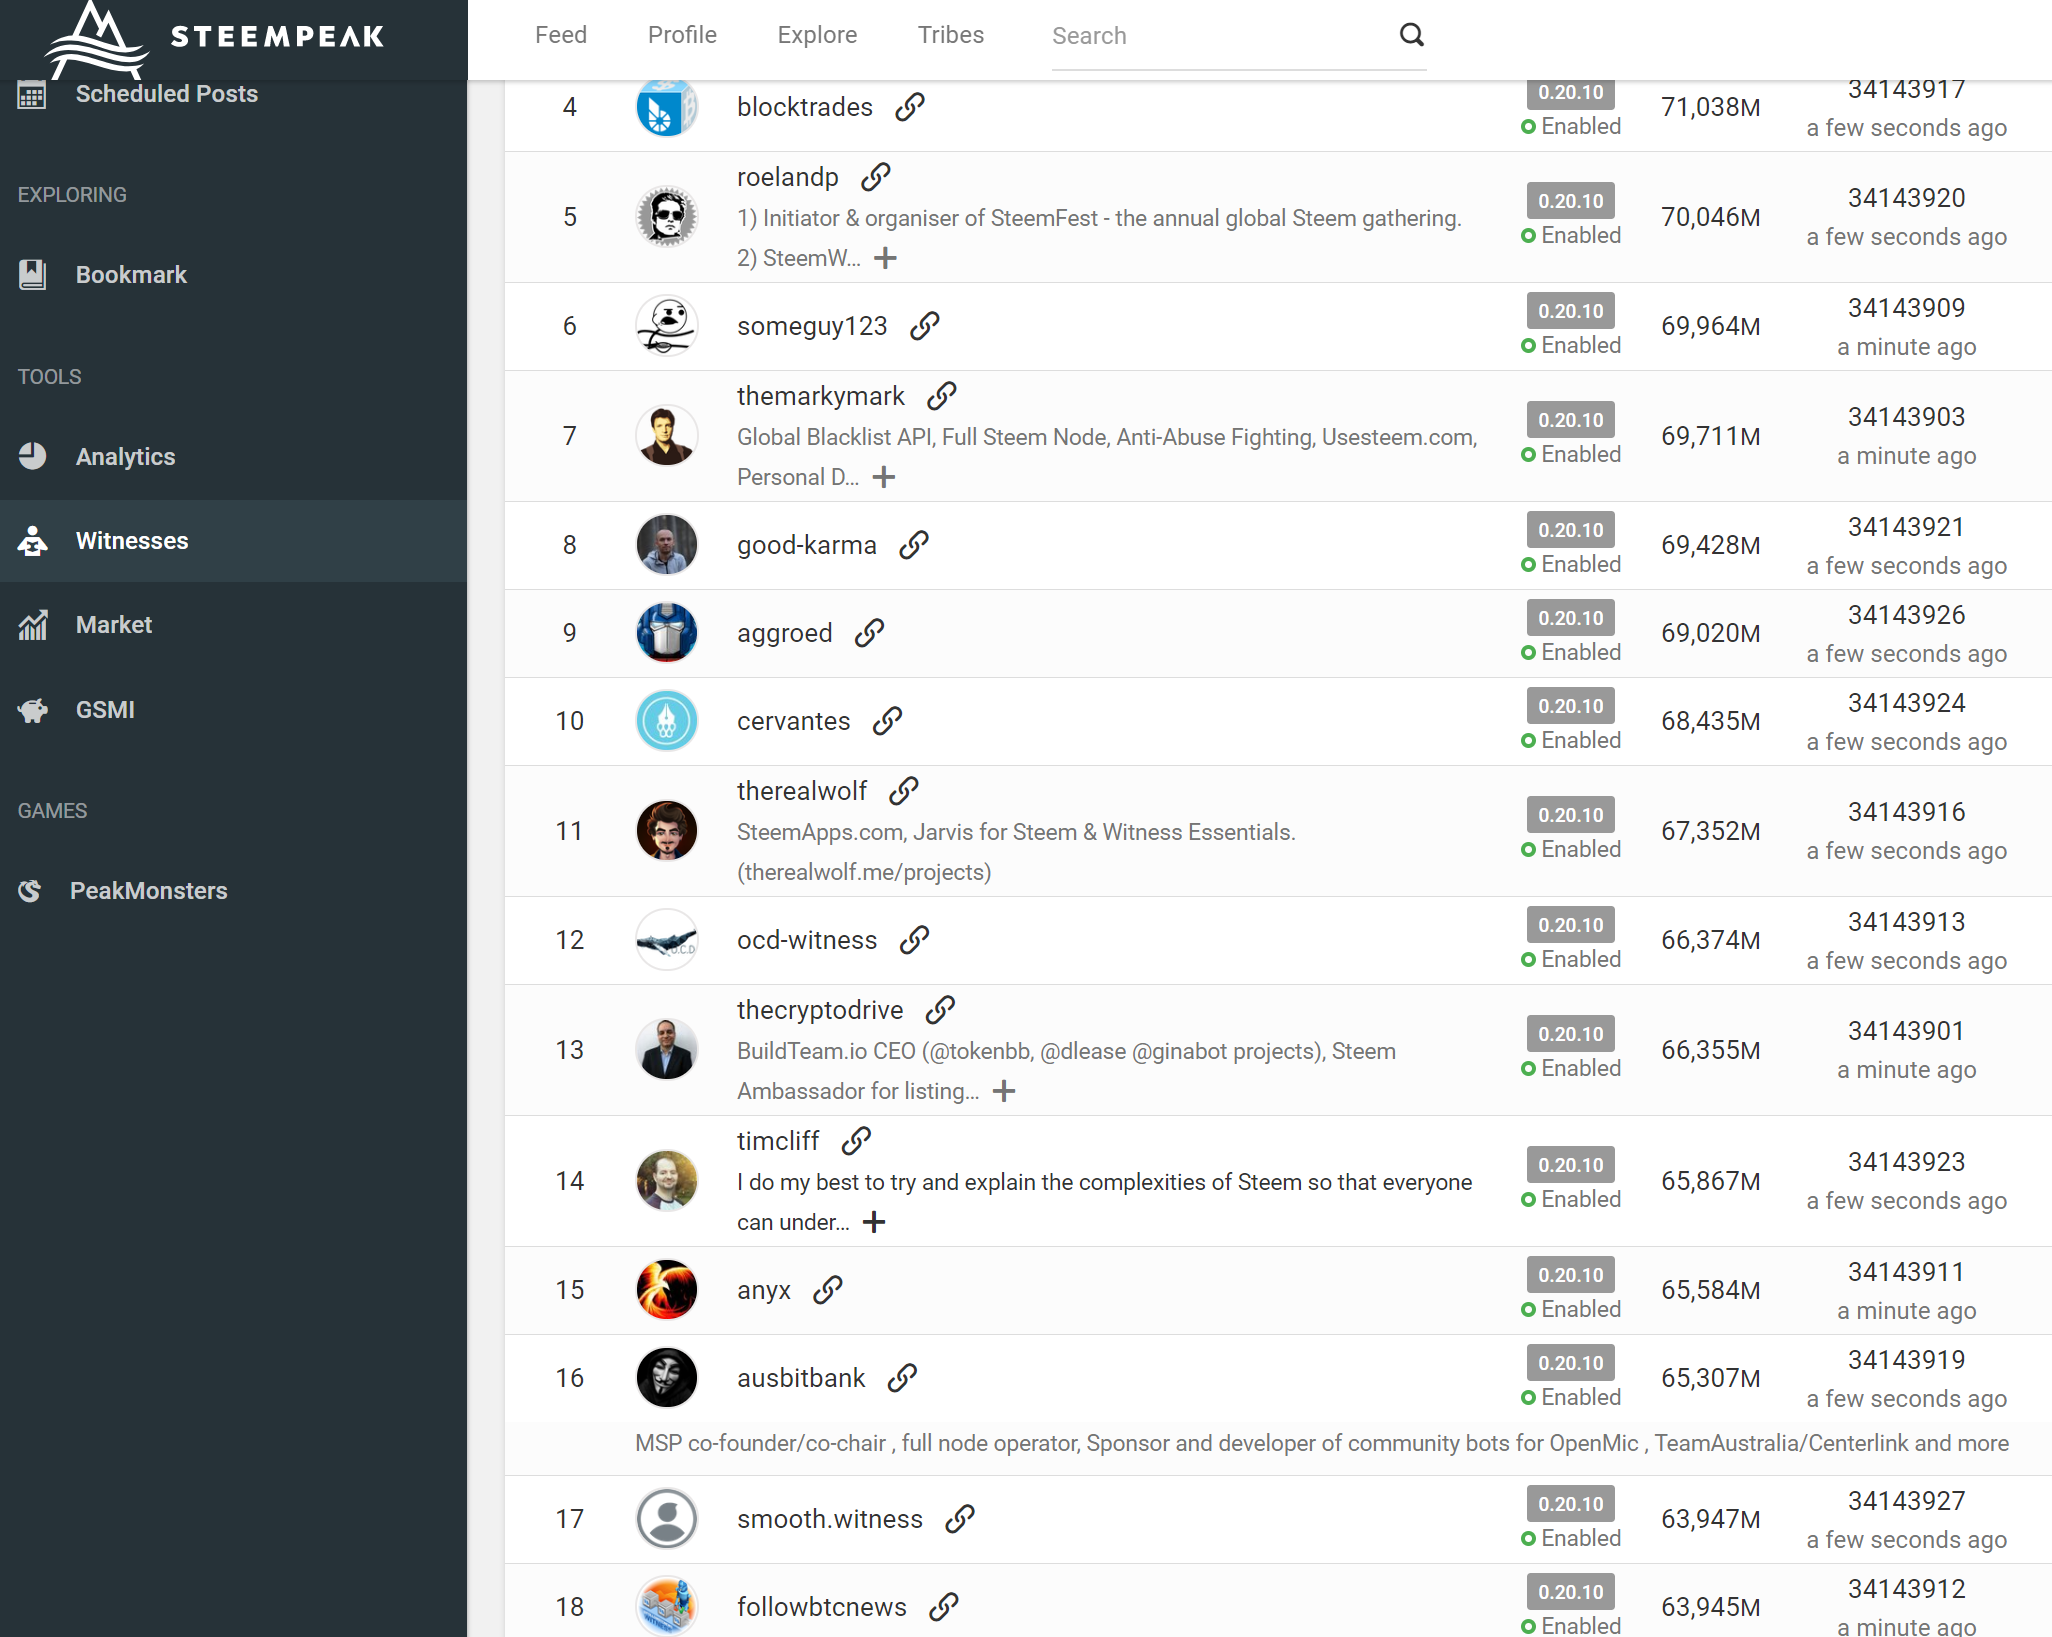The width and height of the screenshot is (2052, 1637).
Task: Click link icon beside ocd-witness
Action: click(913, 940)
